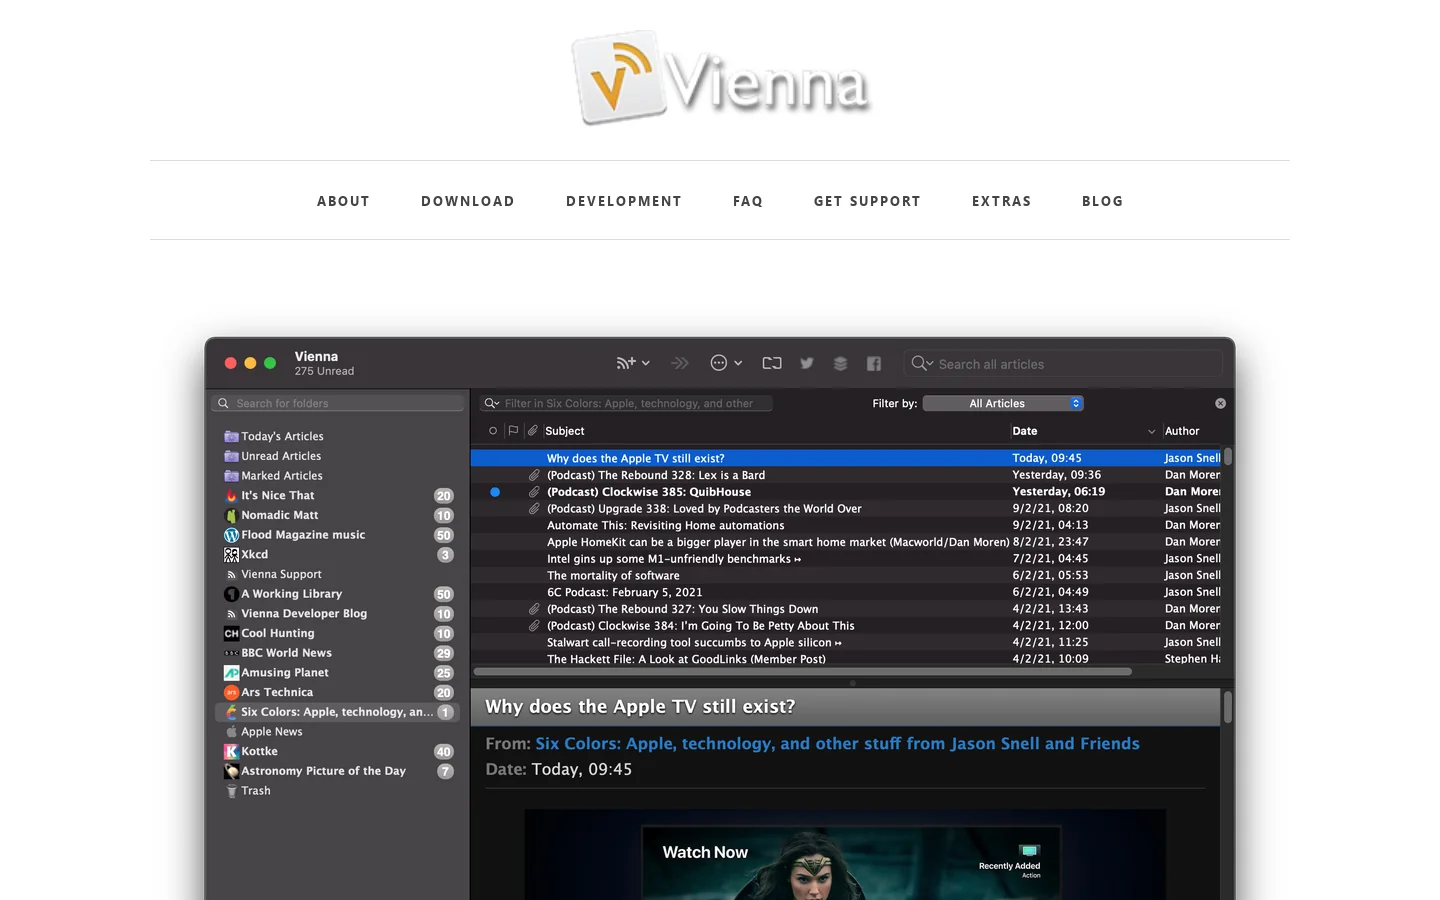Open the magnifier options in Search all articles
Screen dimensions: 1440x900
click(x=922, y=364)
